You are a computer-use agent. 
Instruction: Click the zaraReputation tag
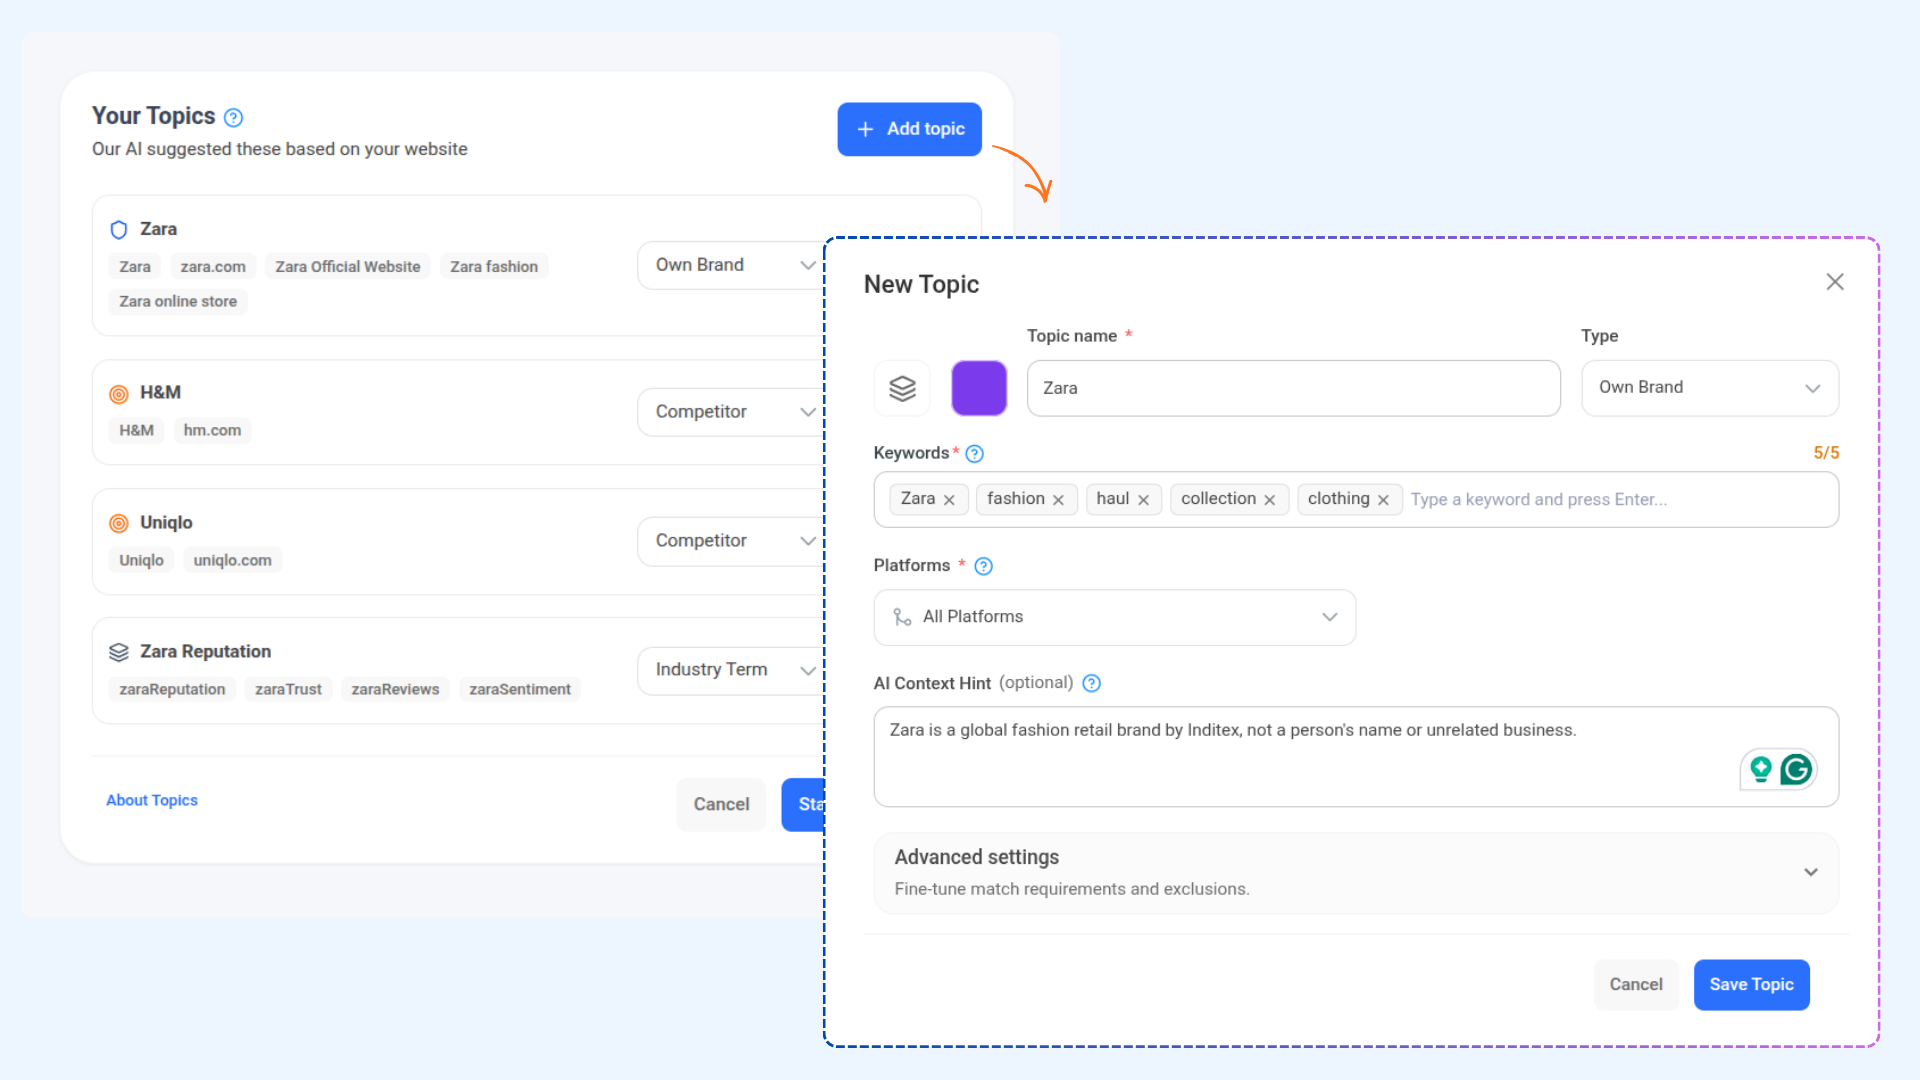(x=172, y=689)
